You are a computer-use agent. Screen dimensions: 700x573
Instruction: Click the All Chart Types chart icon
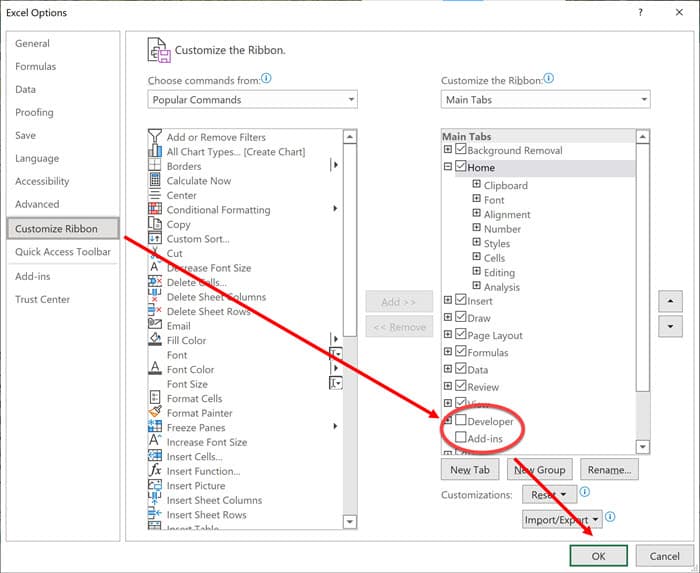(x=155, y=151)
